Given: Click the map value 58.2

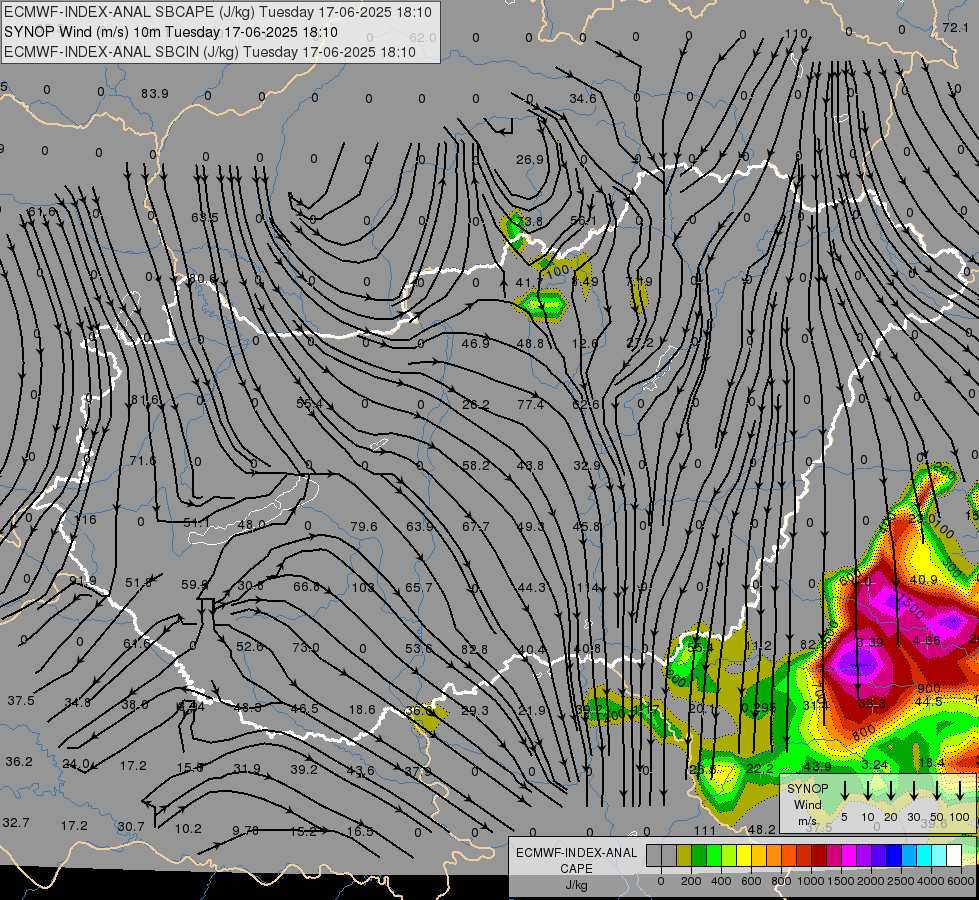Looking at the screenshot, I should pos(476,466).
